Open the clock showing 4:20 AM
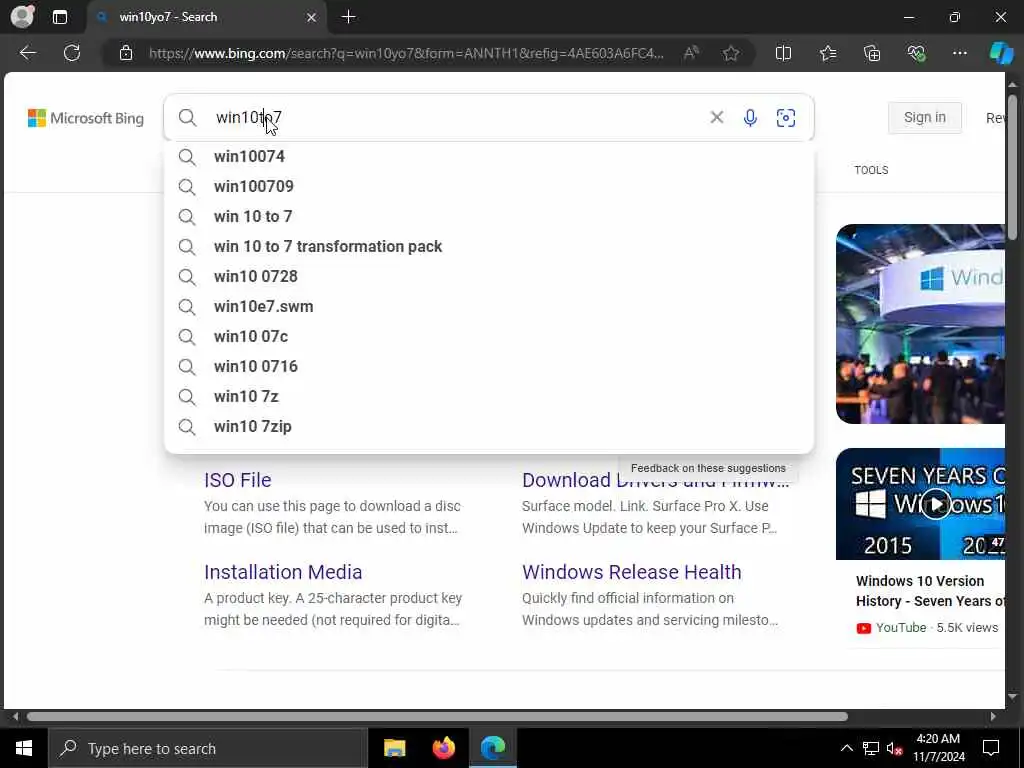Viewport: 1024px width, 768px height. pos(938,748)
